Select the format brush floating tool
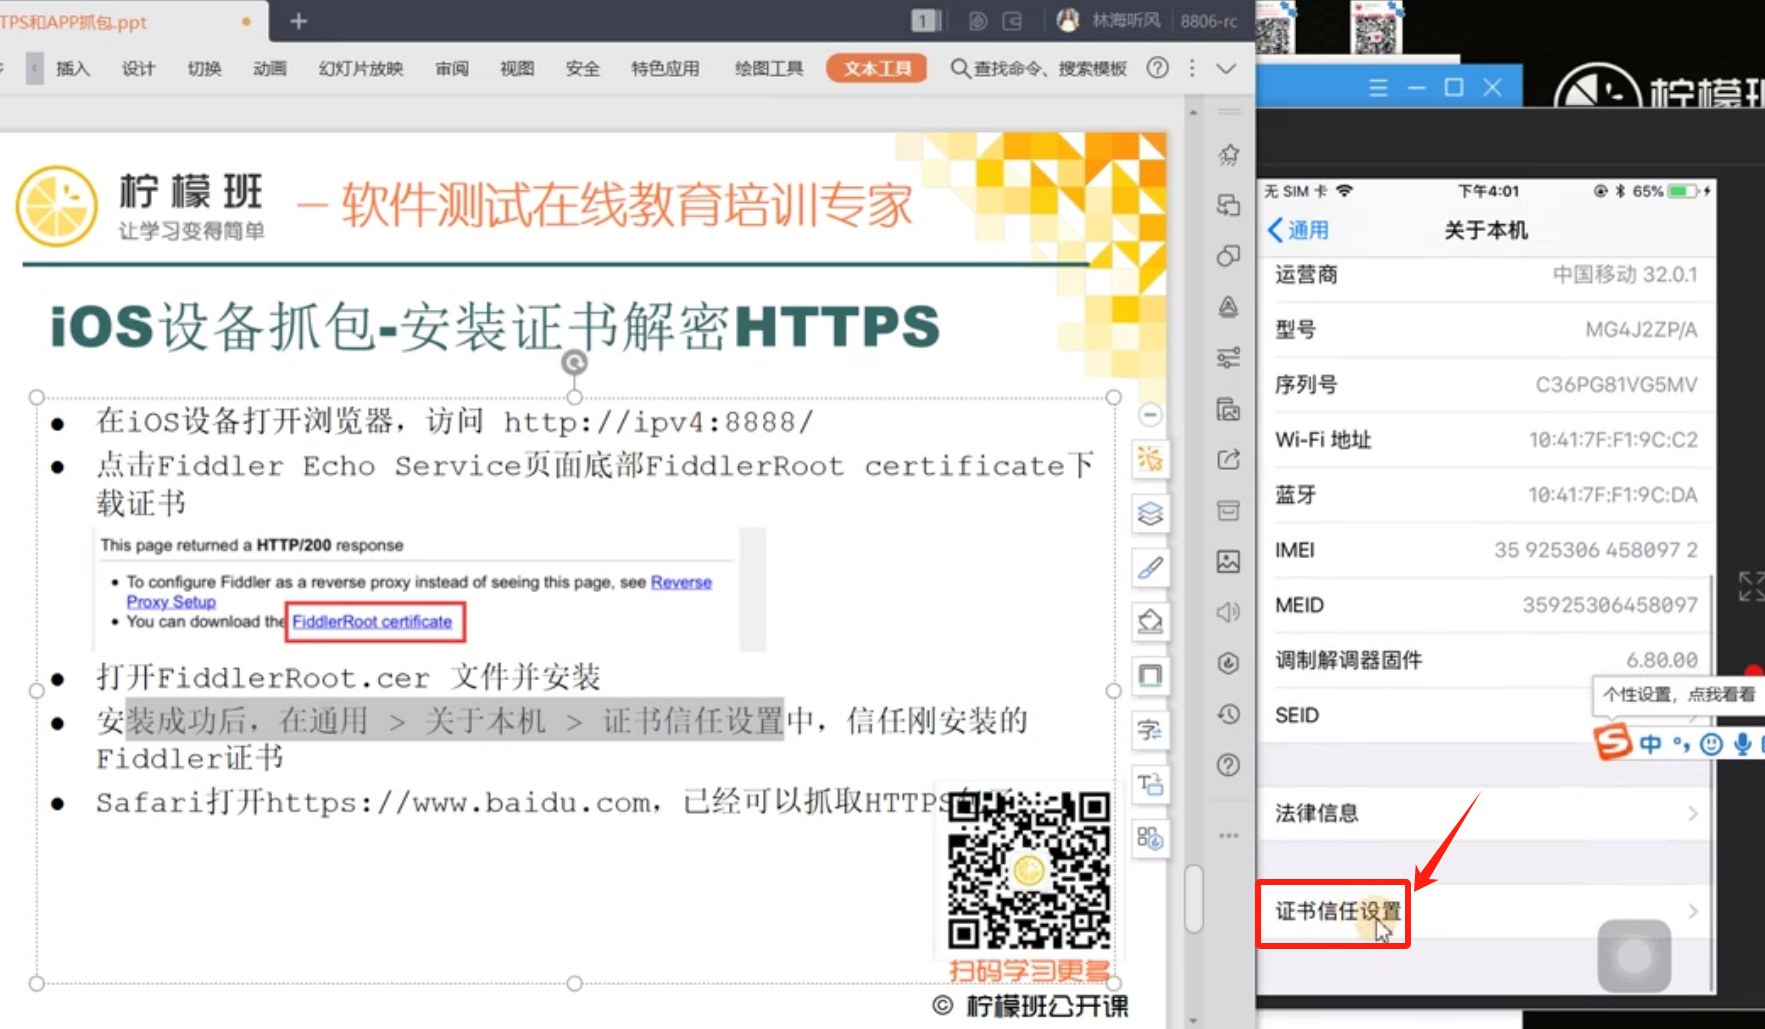1765x1029 pixels. [1150, 568]
